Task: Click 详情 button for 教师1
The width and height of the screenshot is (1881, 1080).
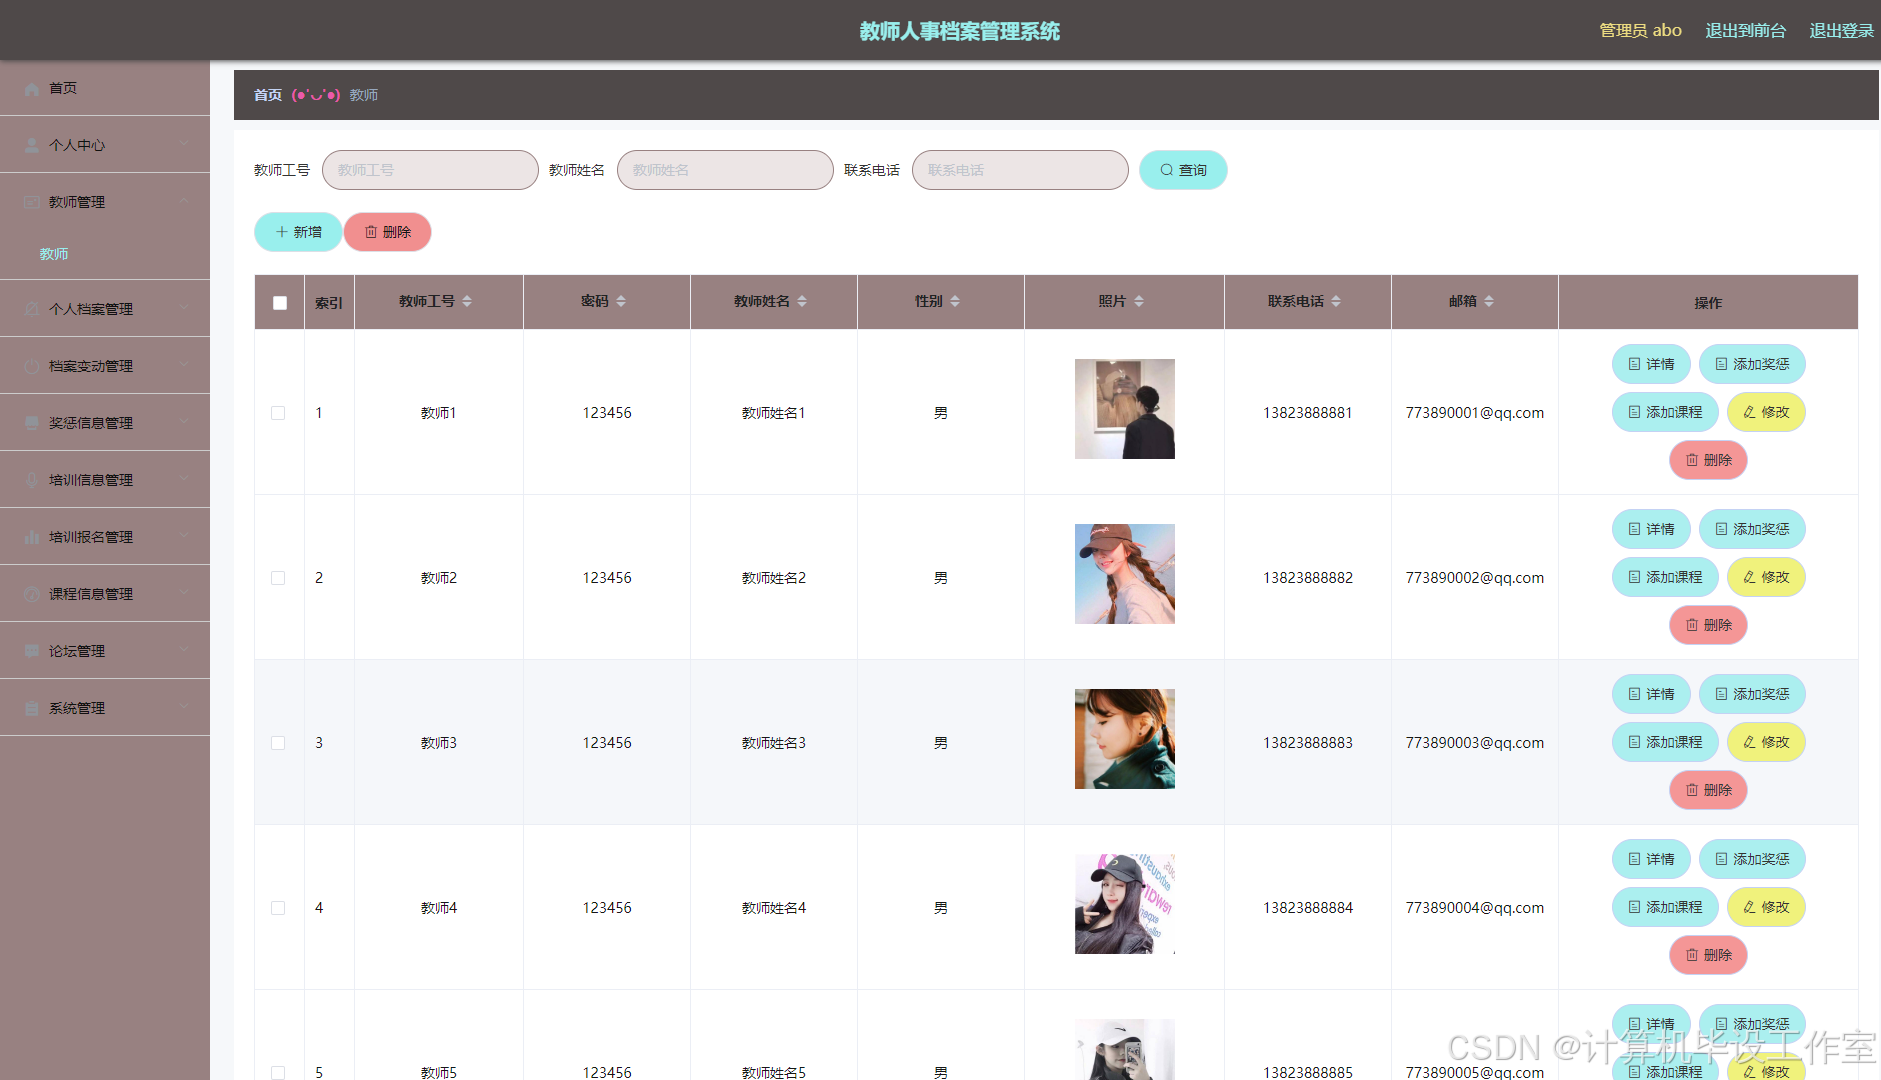Action: (1651, 364)
